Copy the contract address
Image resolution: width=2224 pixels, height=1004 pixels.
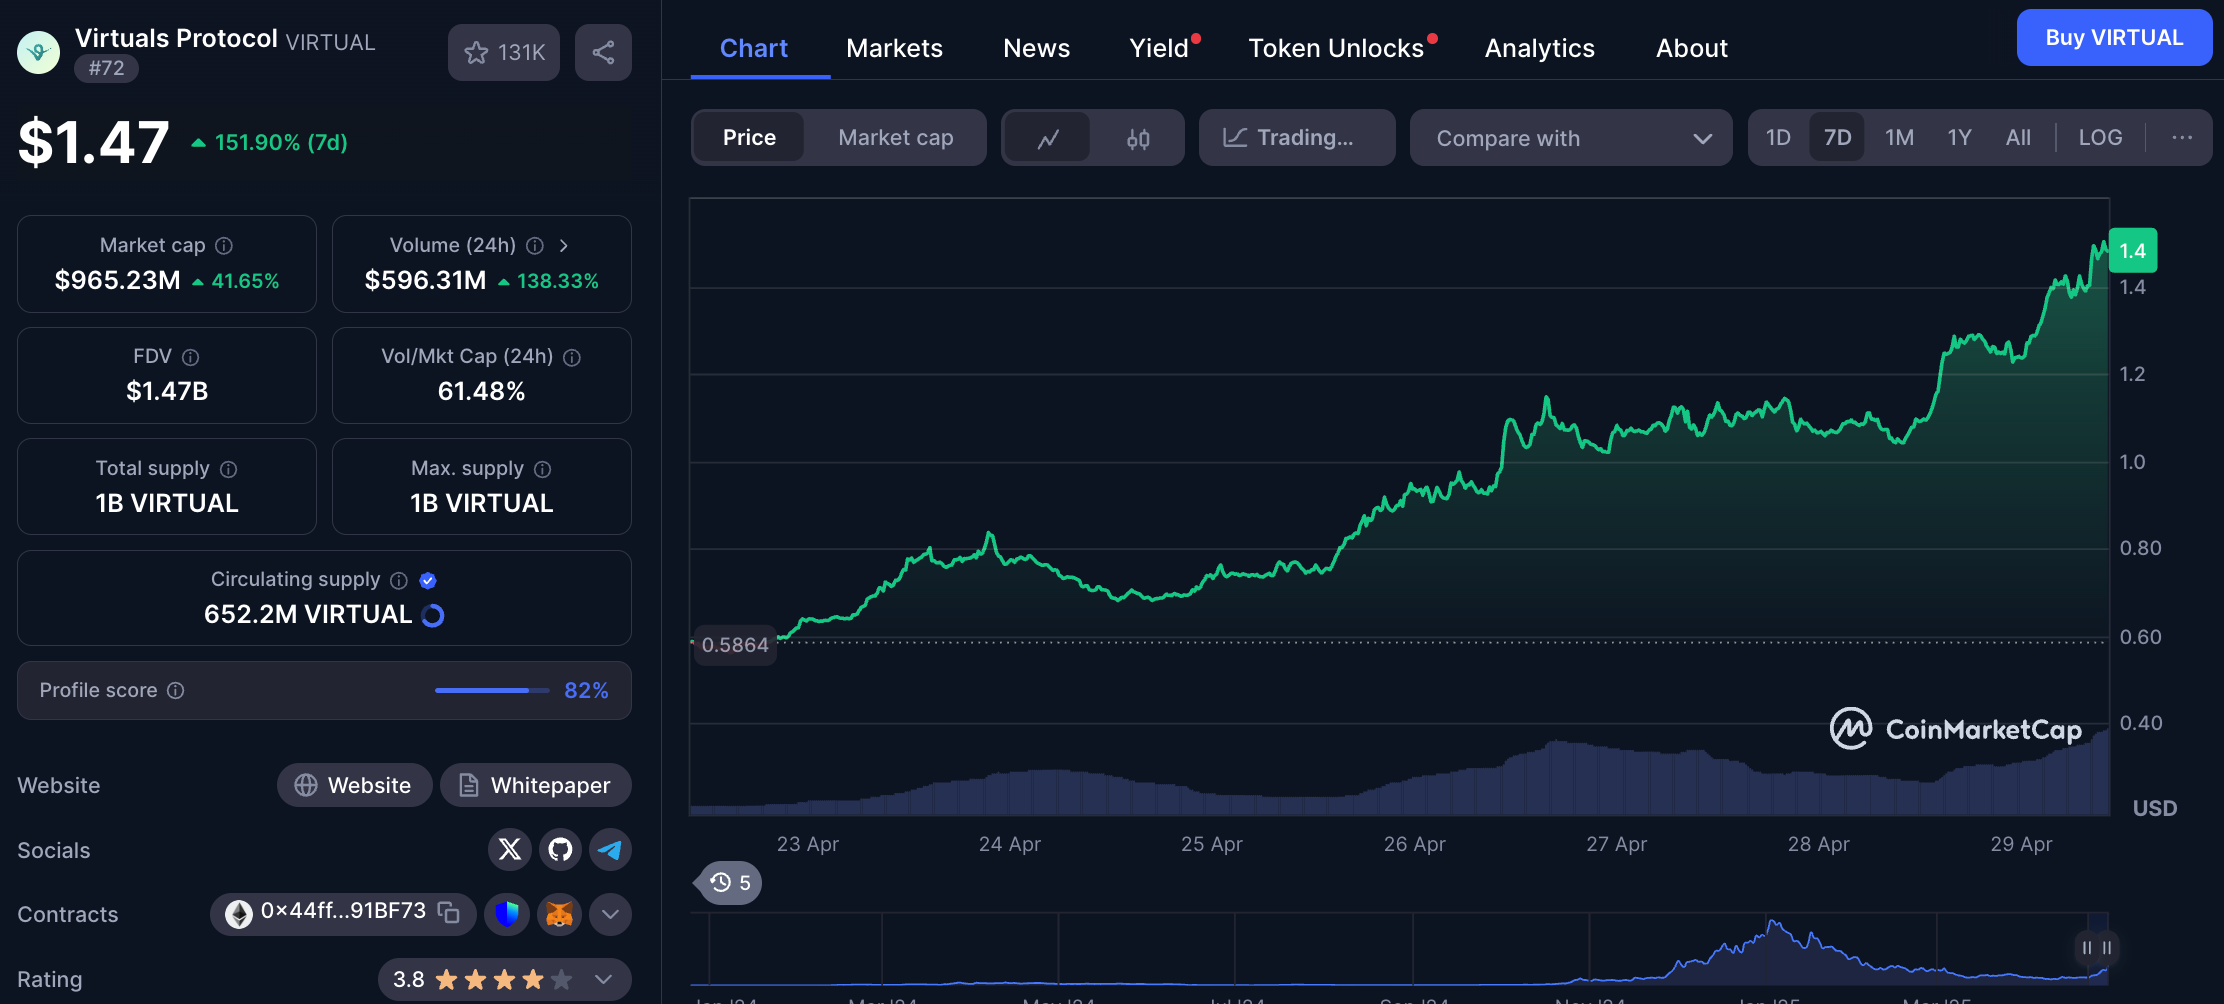449,913
